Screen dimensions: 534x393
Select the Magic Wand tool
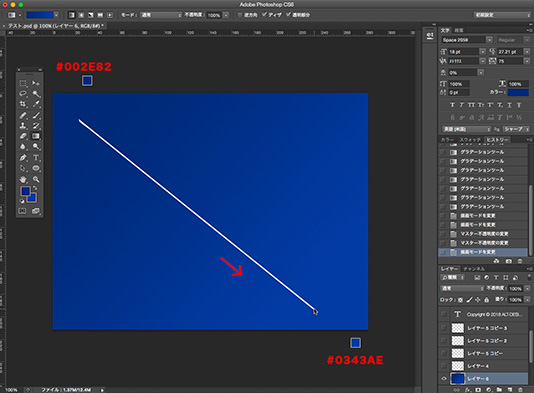(36, 94)
